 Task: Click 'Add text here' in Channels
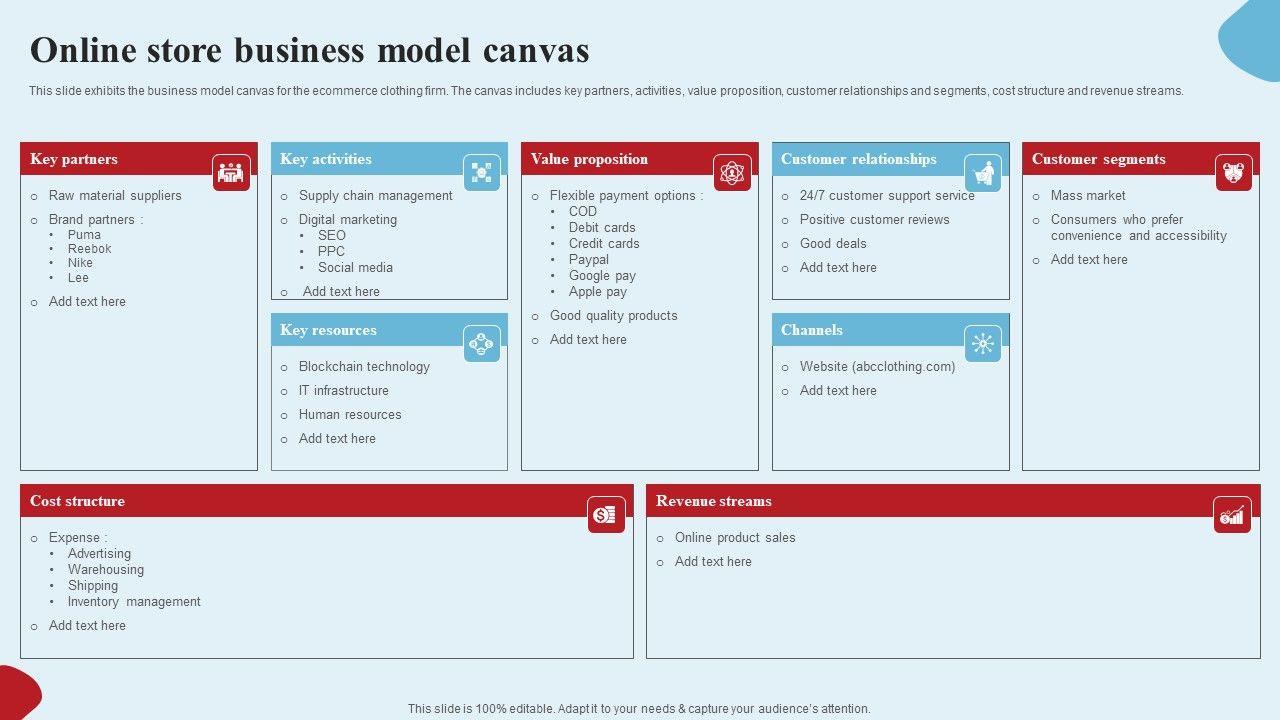coord(838,391)
